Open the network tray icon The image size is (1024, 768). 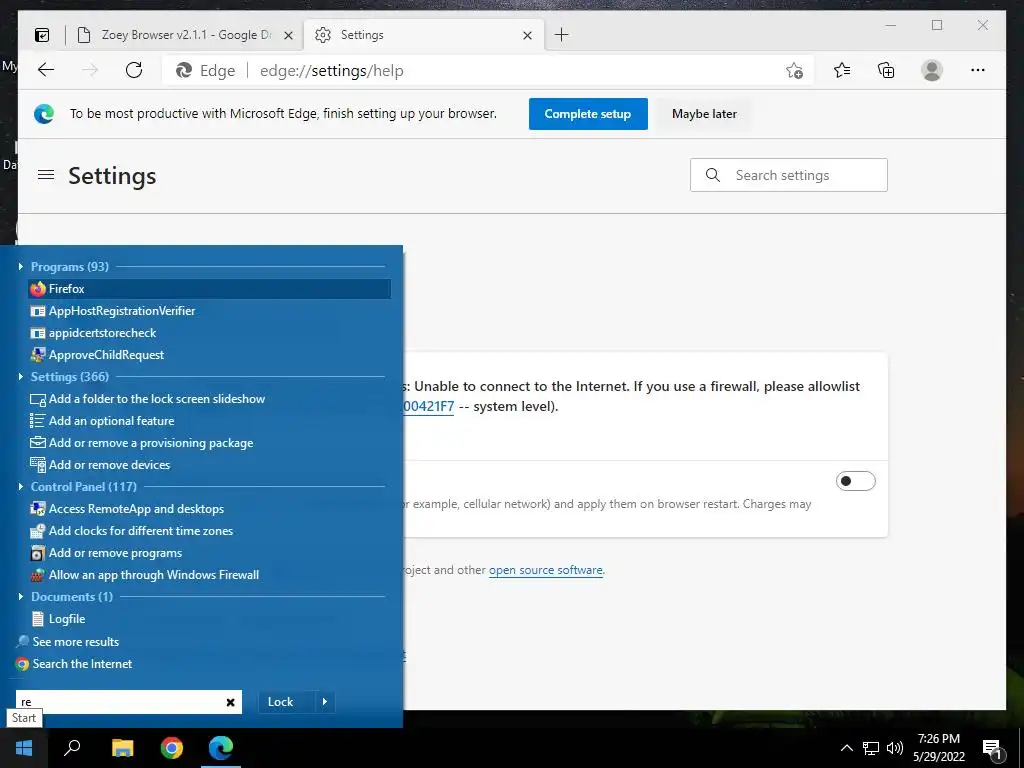click(x=871, y=748)
